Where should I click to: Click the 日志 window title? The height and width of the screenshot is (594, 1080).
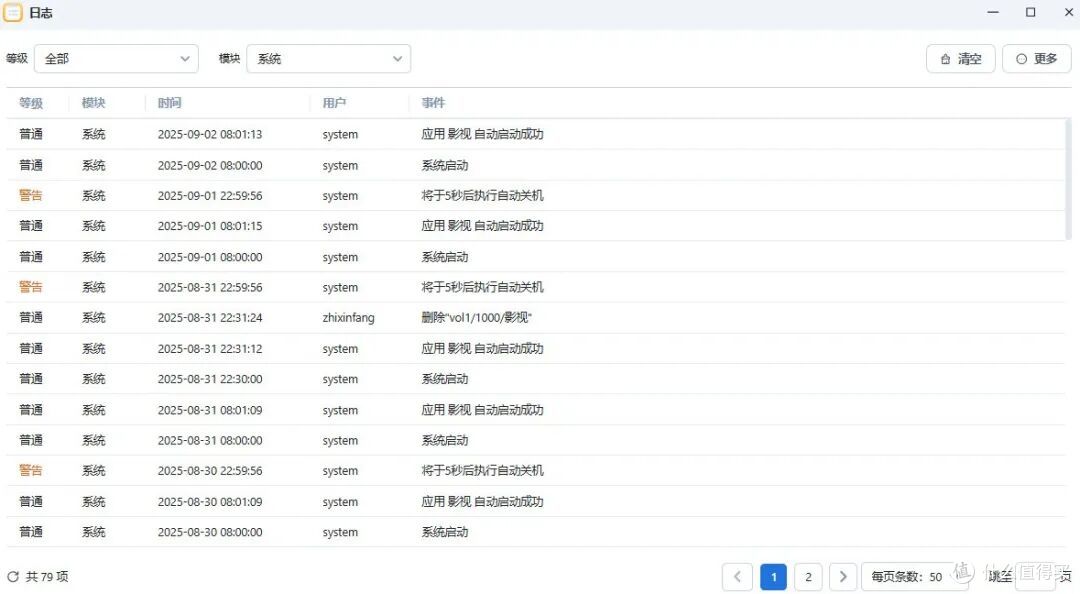point(41,12)
